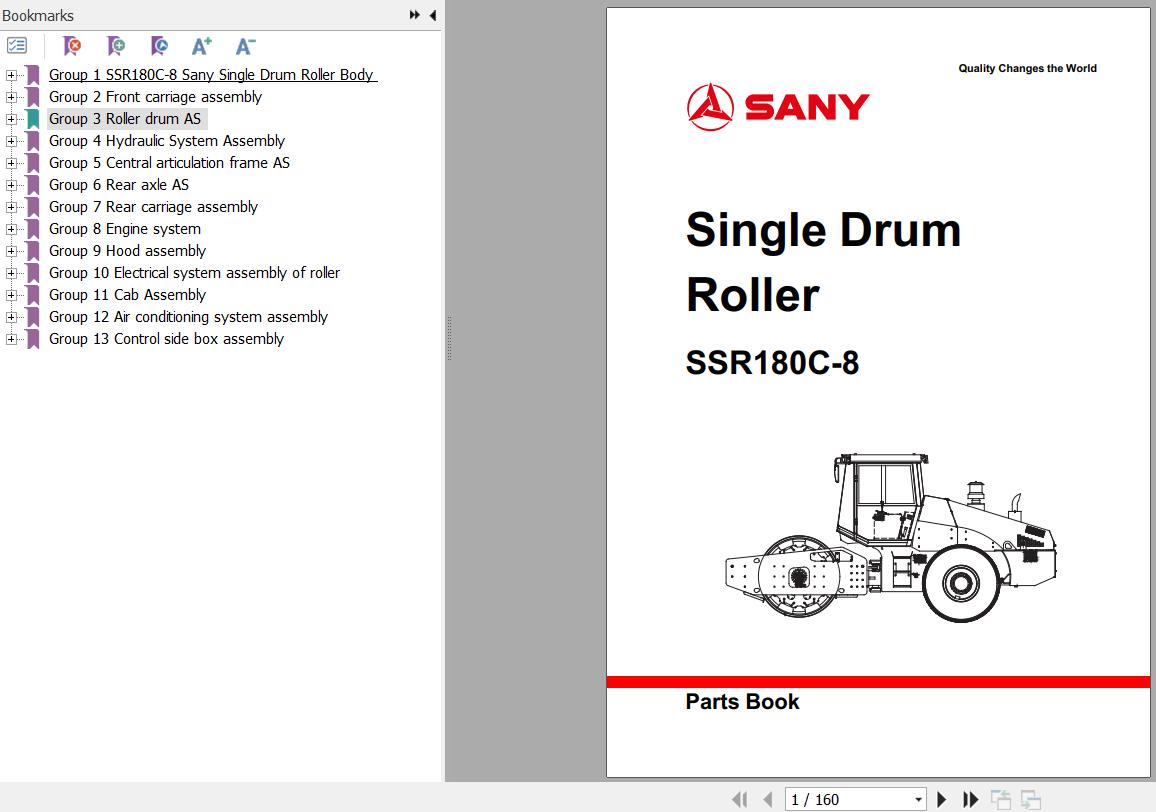Open the page number dropdown arrow
Viewport: 1156px width, 812px height.
(x=918, y=799)
